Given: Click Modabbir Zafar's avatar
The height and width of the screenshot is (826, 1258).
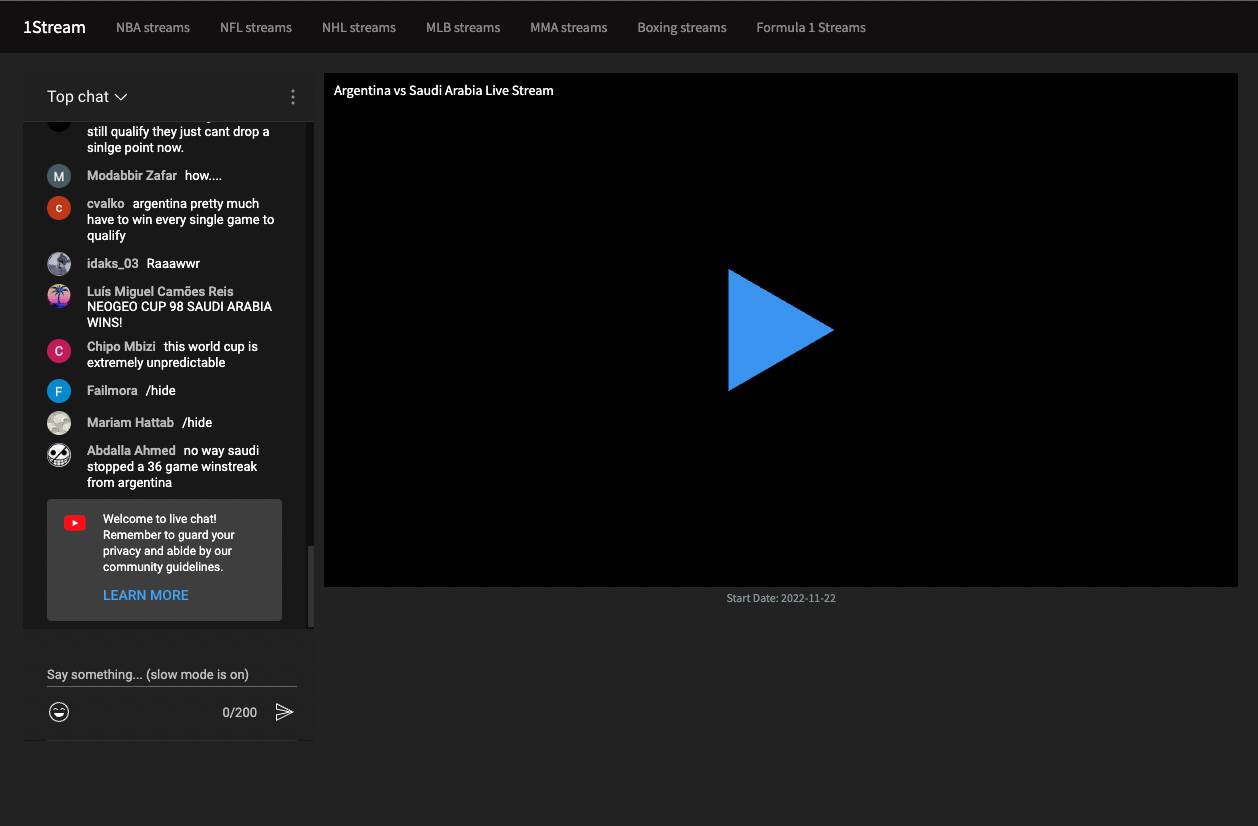Looking at the screenshot, I should [58, 175].
